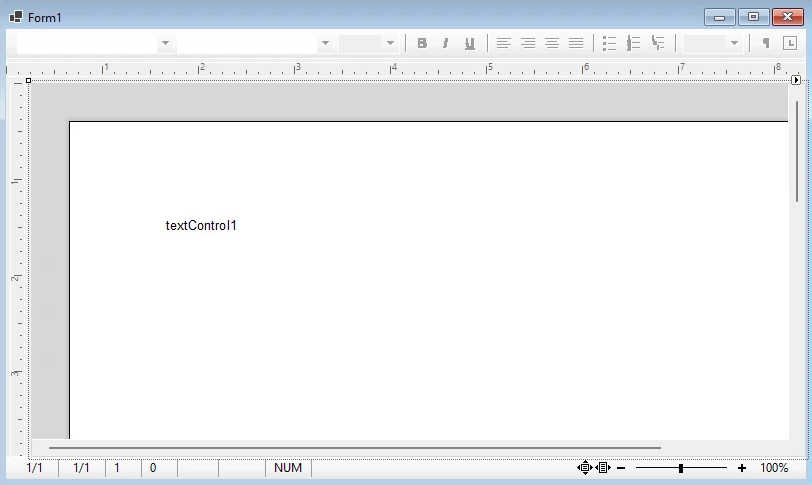
Task: Align paragraph text to the left
Action: coord(503,43)
